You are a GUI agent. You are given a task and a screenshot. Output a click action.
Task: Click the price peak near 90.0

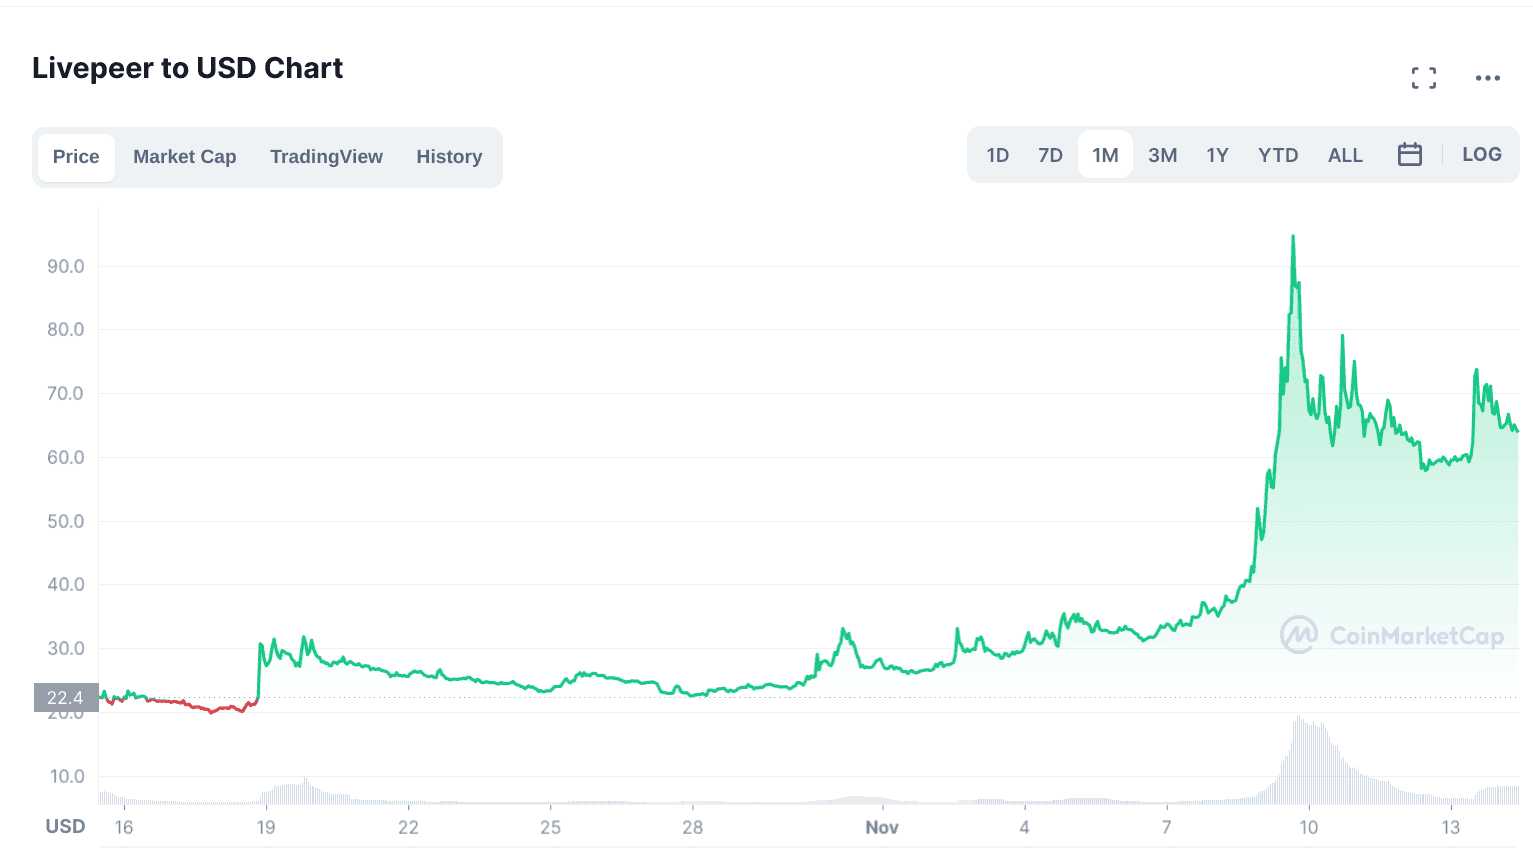point(1293,238)
